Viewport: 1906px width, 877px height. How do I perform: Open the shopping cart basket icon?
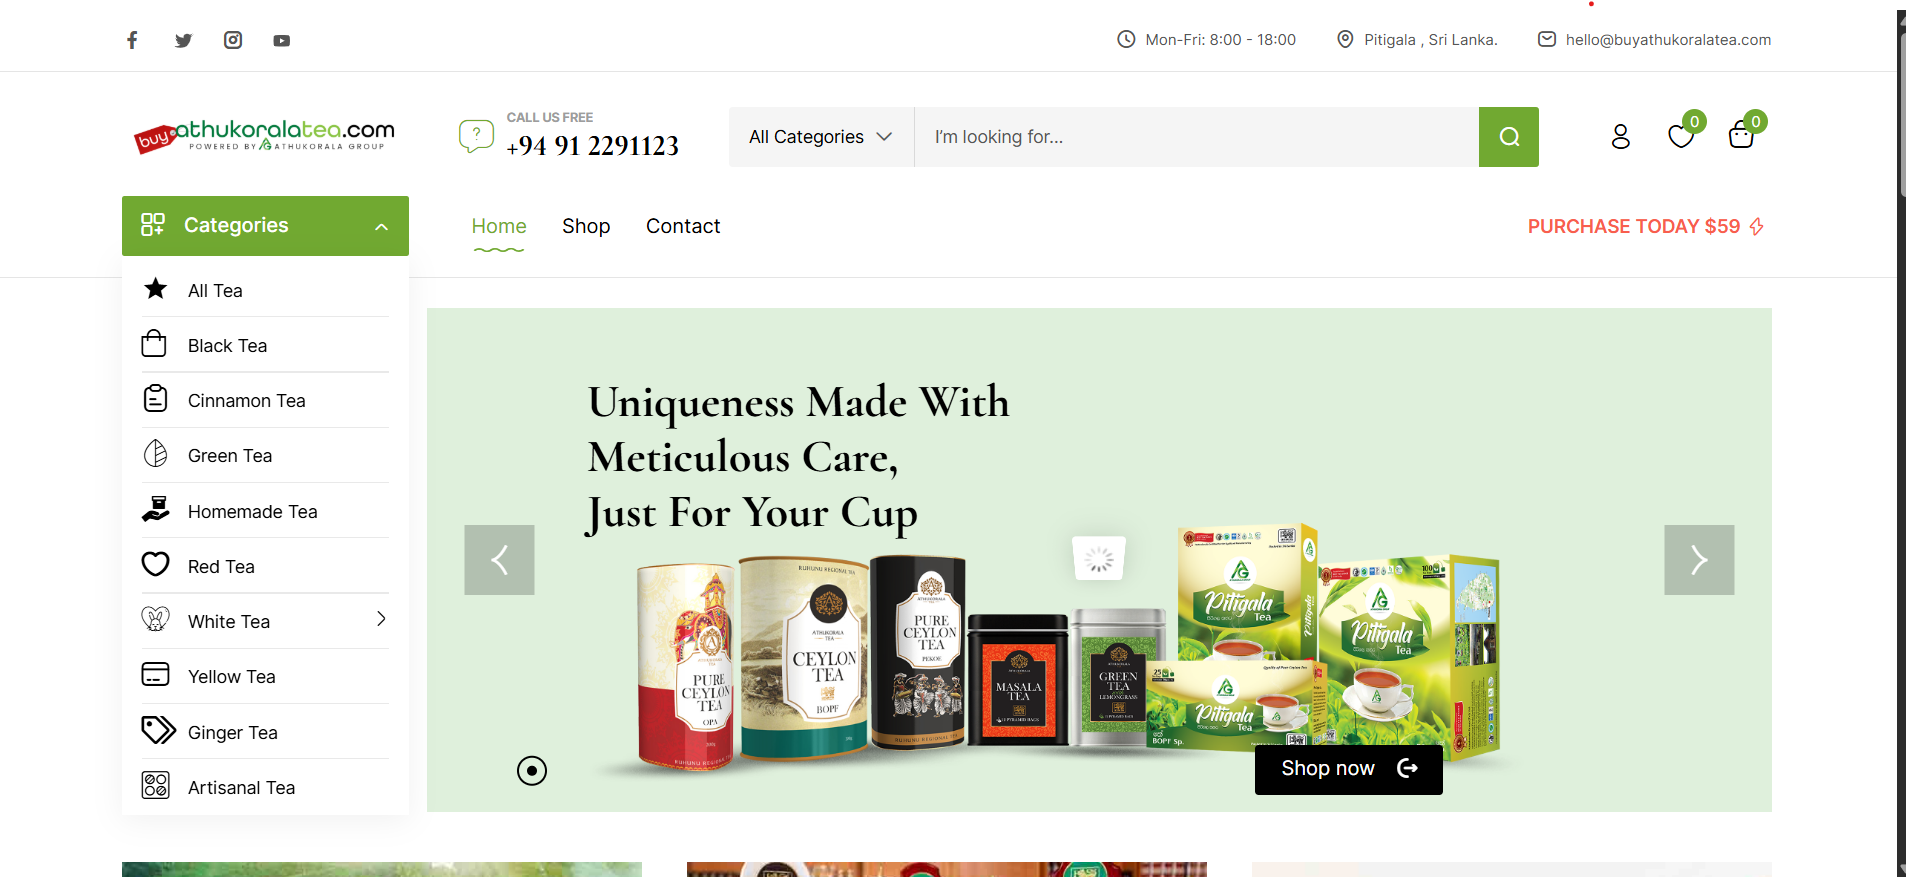(x=1741, y=136)
